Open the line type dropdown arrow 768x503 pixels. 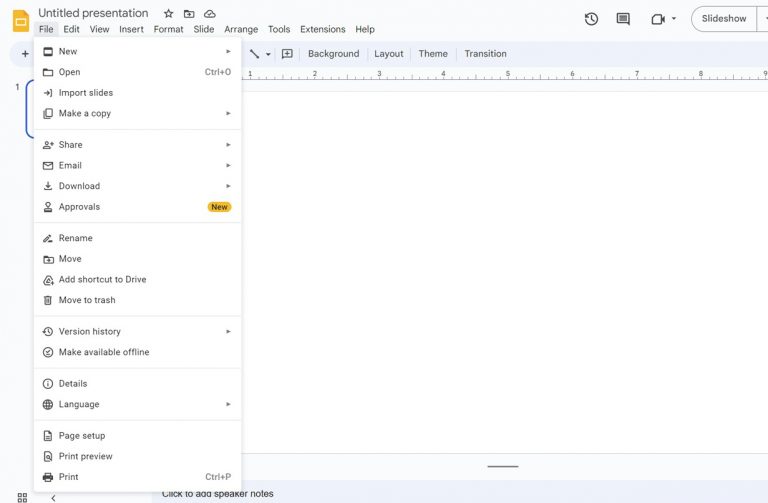click(x=268, y=54)
